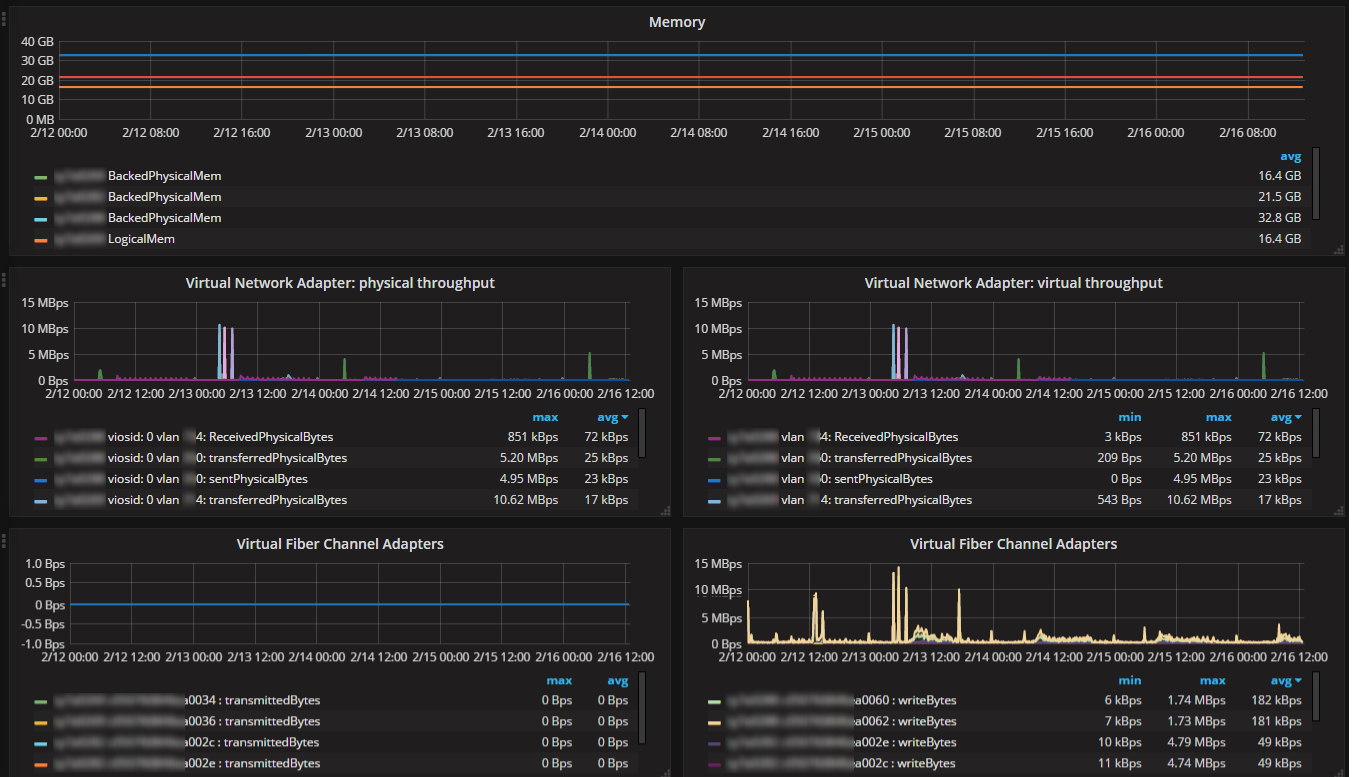1353x777 pixels.
Task: Open 'Virtual Network Adapter: physical throughput' title menu
Action: pos(340,283)
